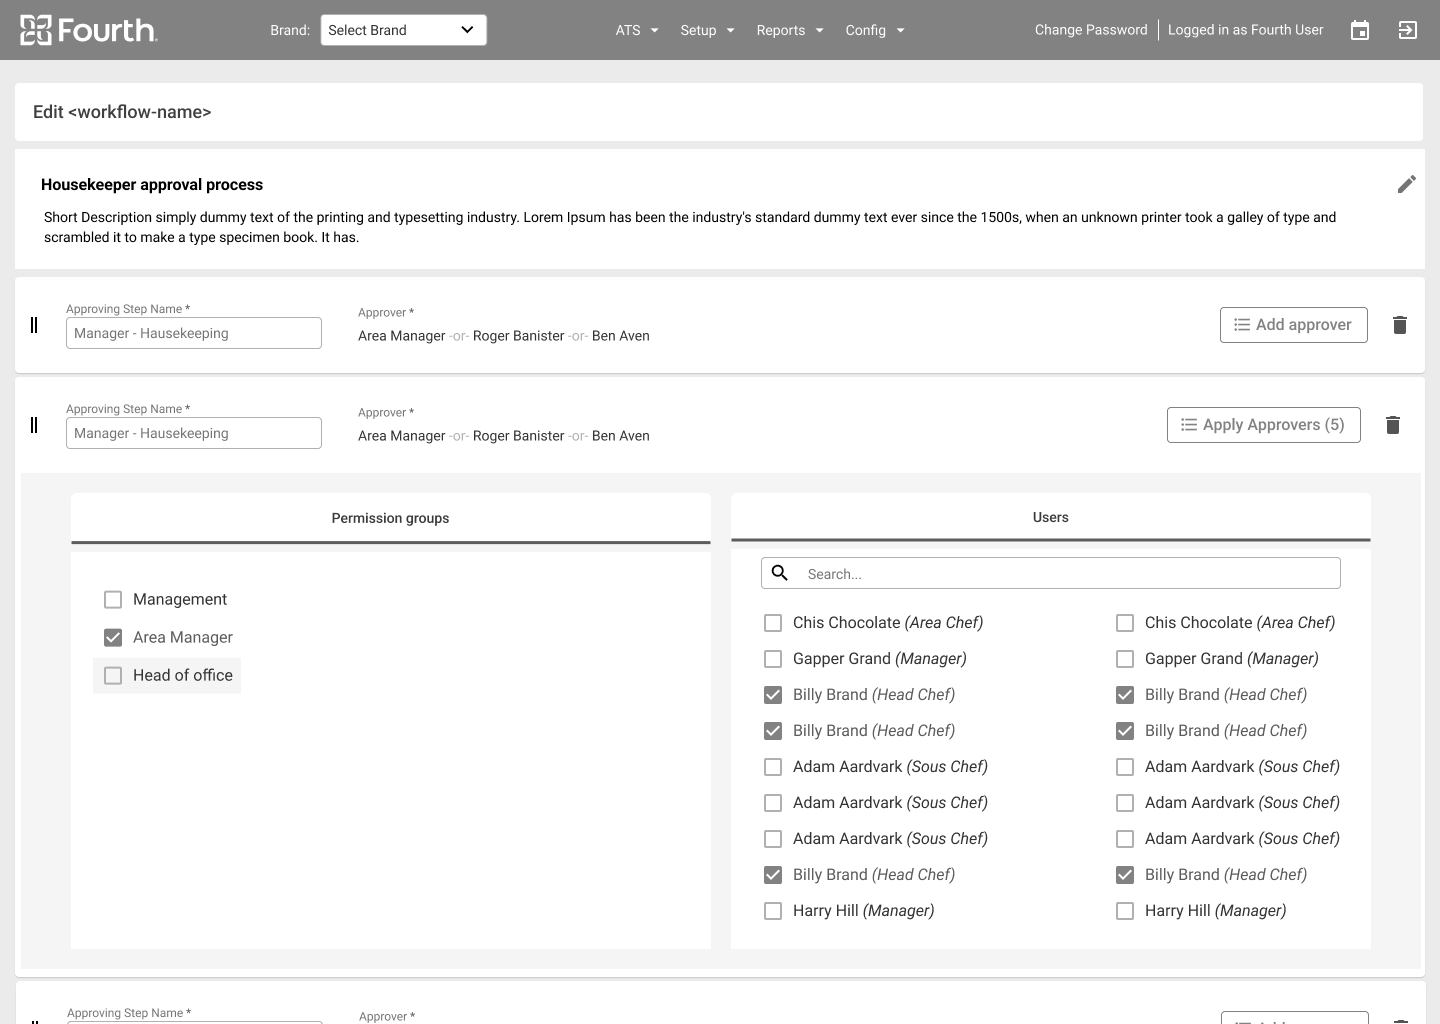Screen dimensions: 1440x1024
Task: Focus the Users search field
Action: [1066, 574]
